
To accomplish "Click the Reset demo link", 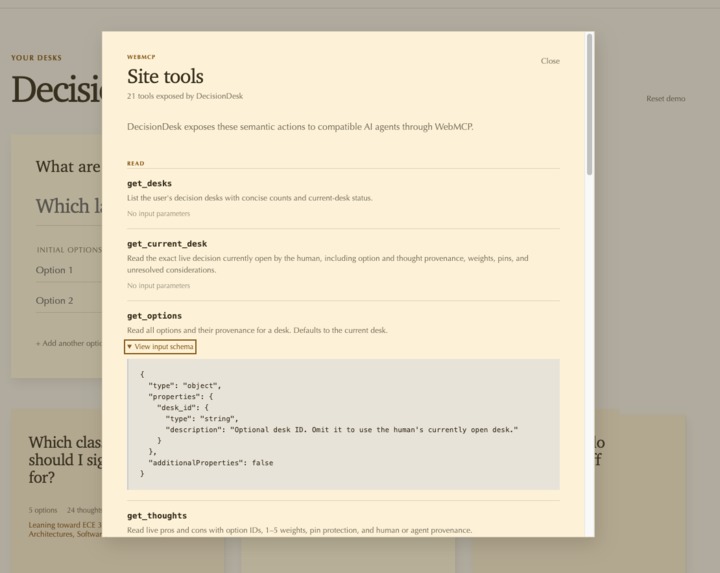I will (665, 99).
